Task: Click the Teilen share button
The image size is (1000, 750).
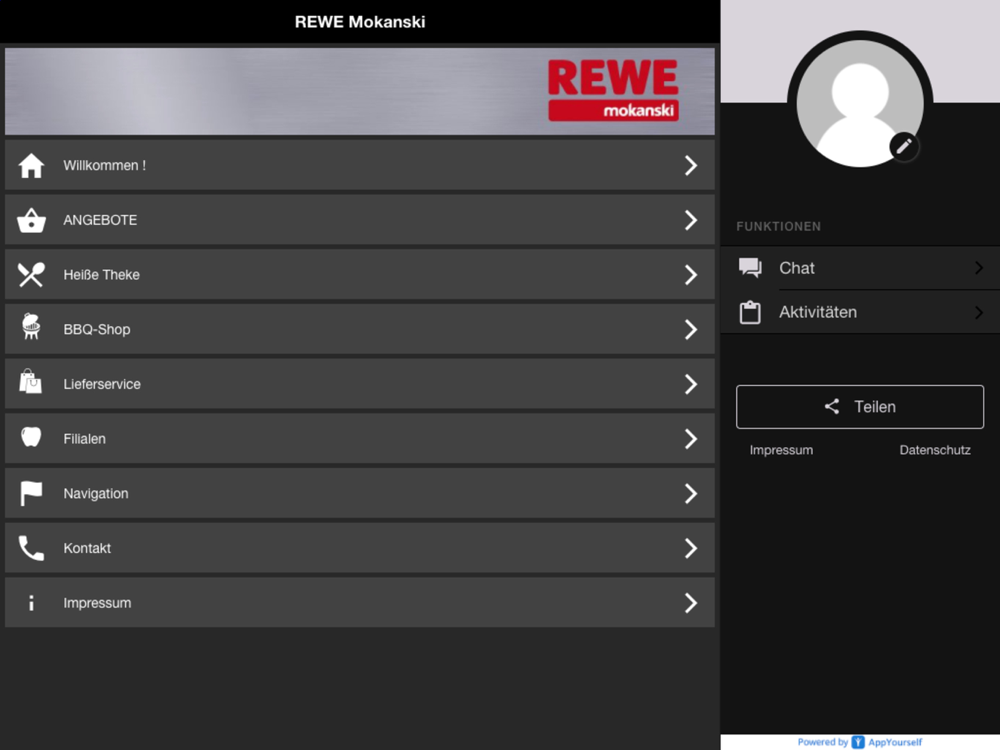Action: pos(860,407)
